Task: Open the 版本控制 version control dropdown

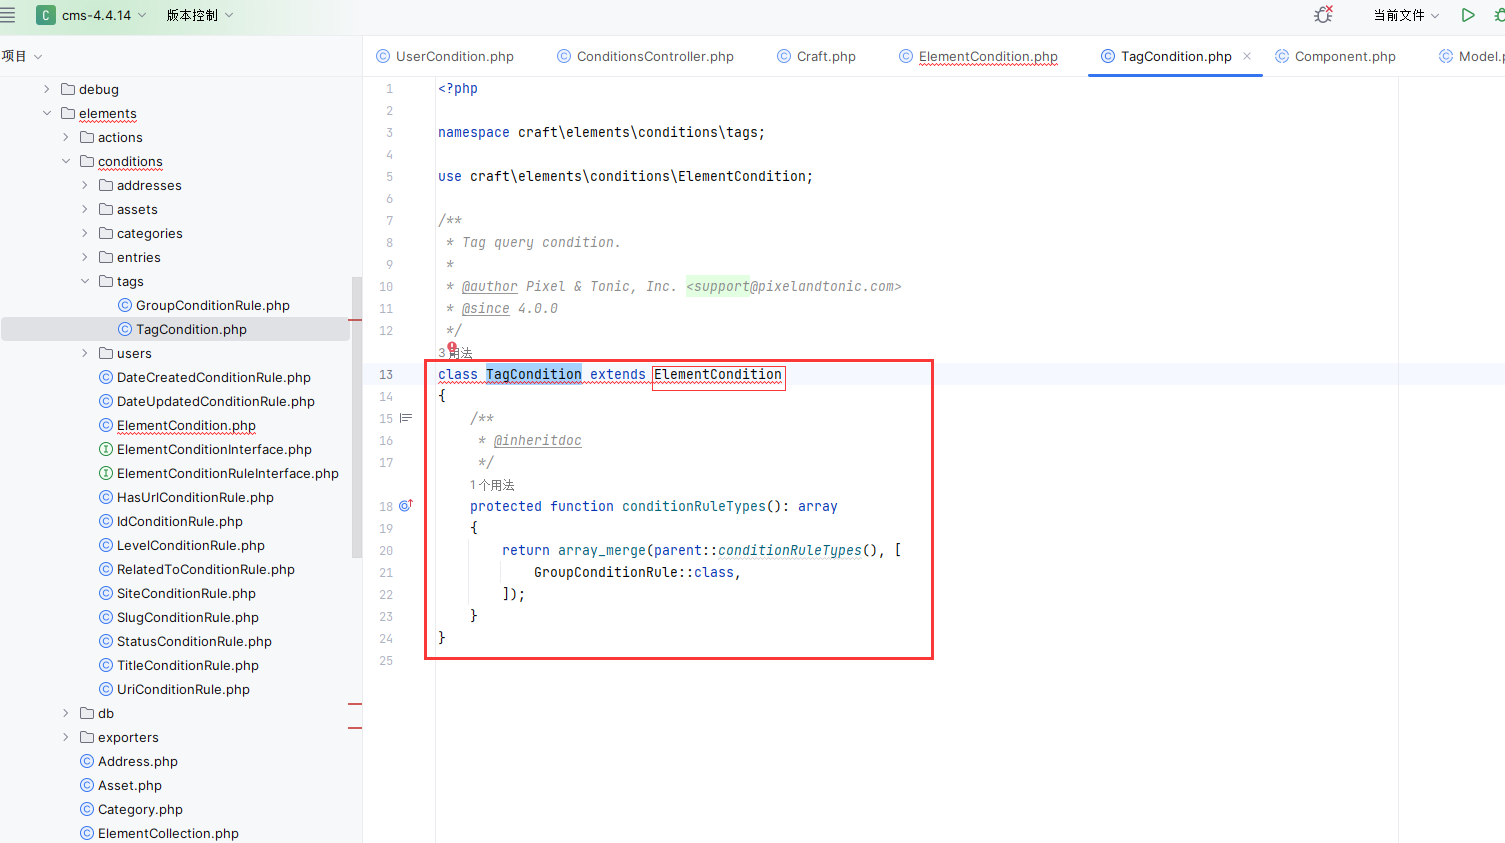Action: [199, 15]
